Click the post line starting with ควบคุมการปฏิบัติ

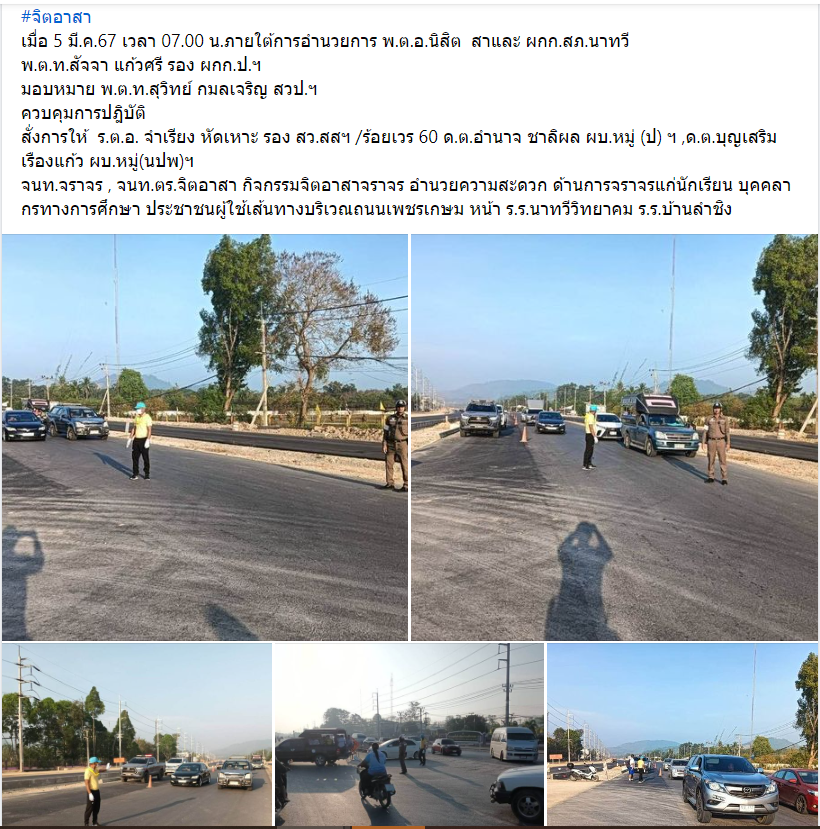(84, 113)
